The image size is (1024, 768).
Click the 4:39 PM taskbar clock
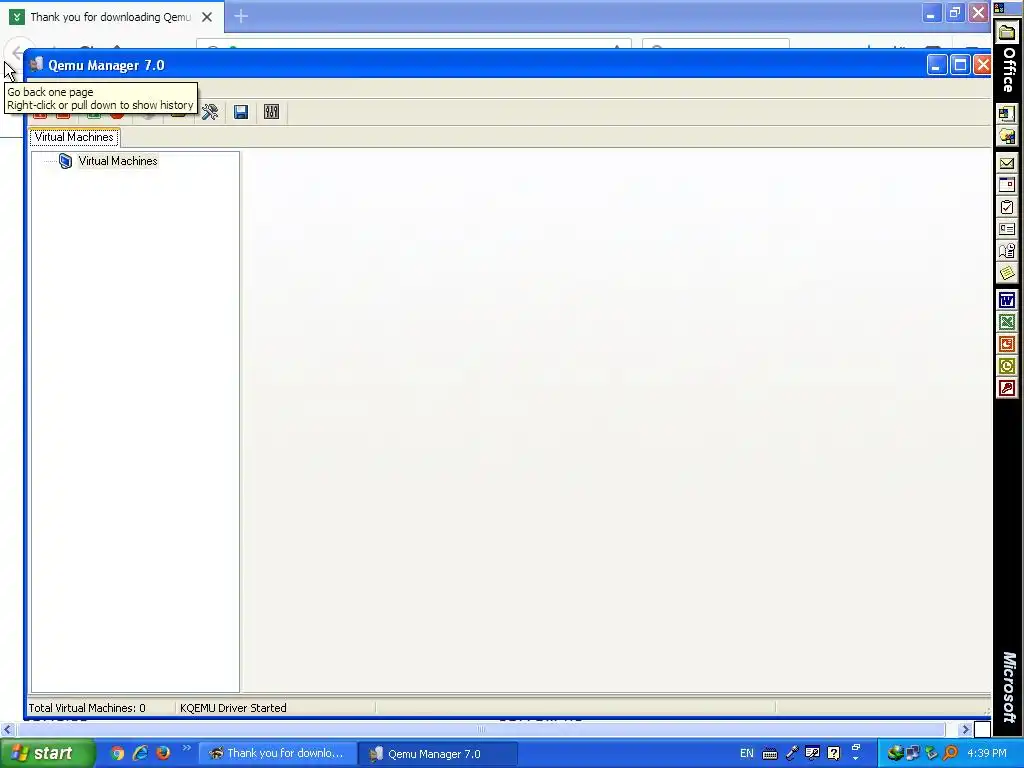[x=986, y=754]
